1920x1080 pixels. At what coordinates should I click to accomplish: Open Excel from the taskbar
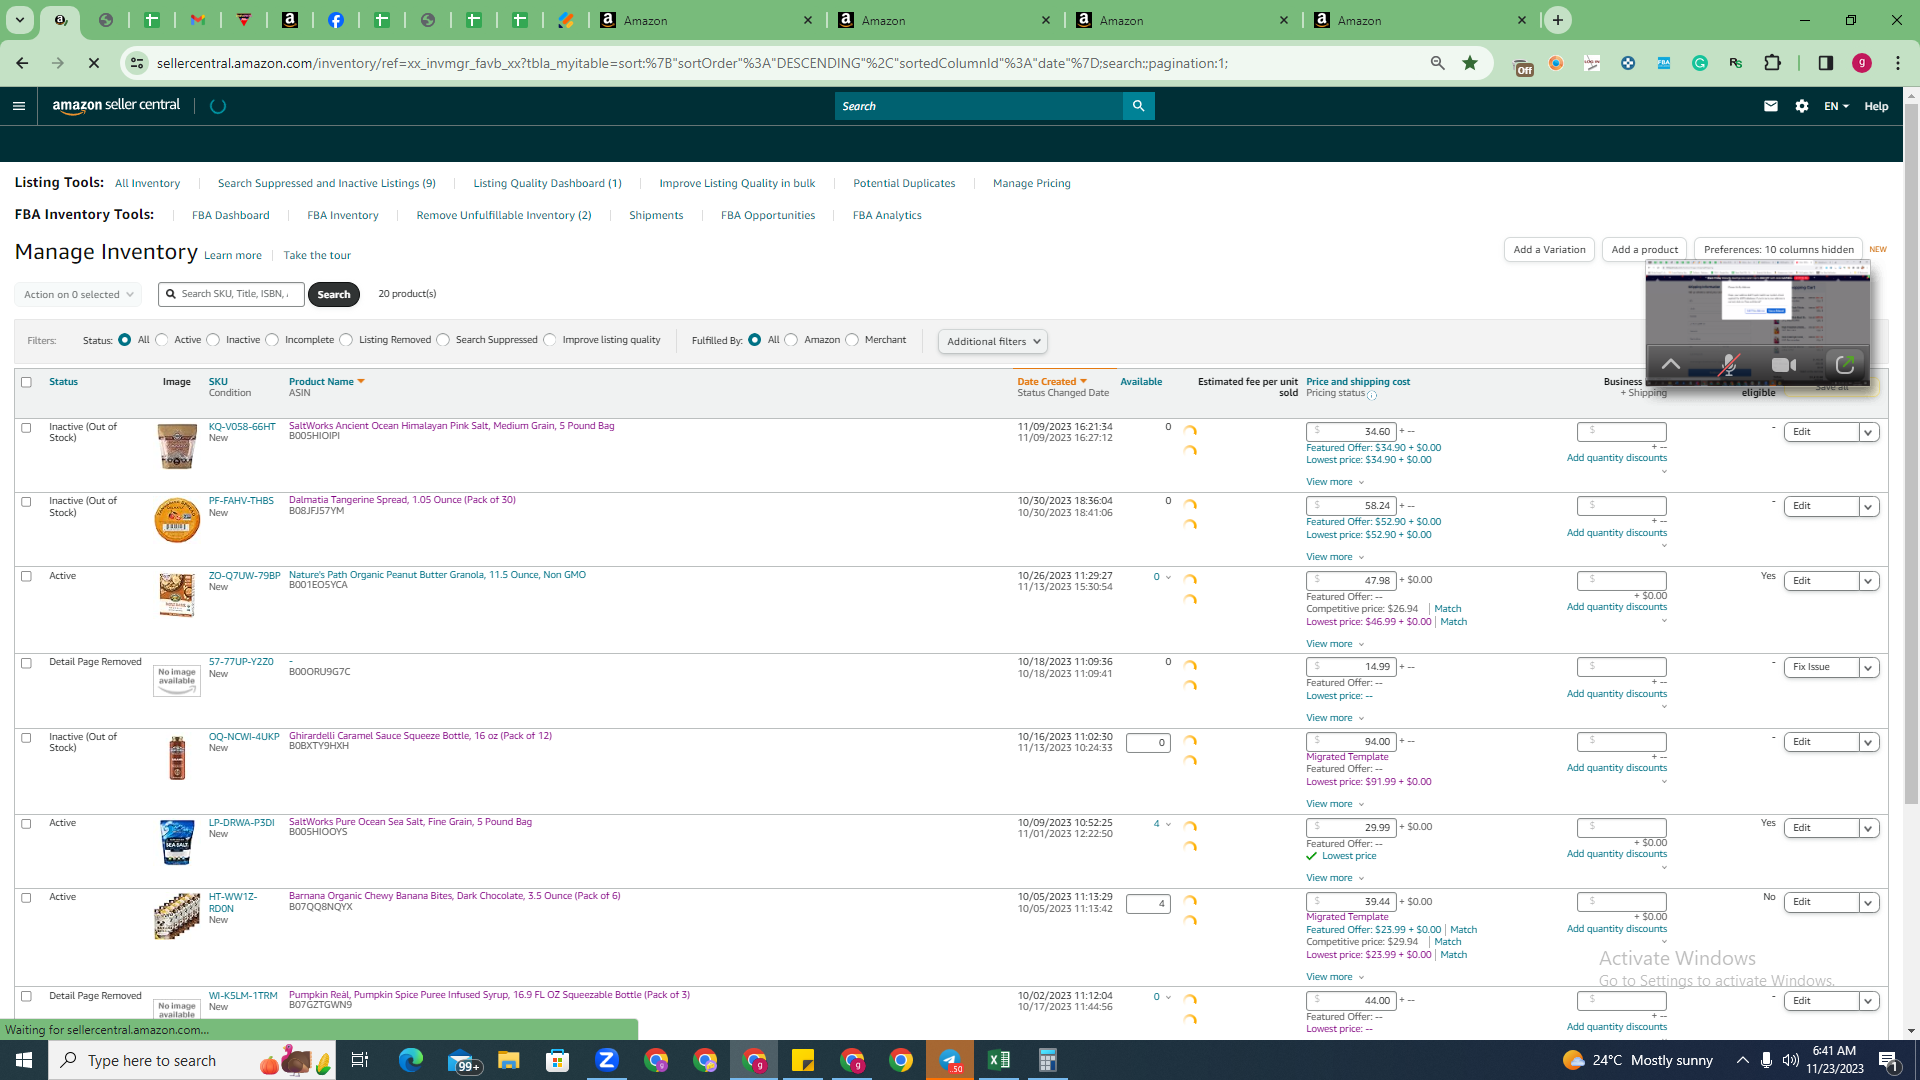coord(999,1060)
